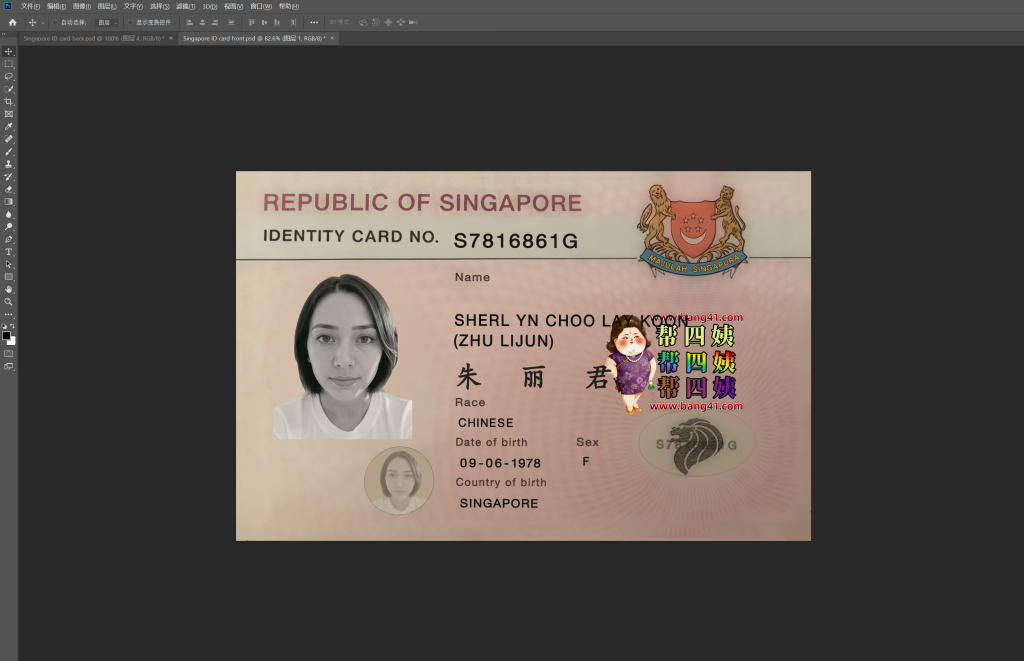The width and height of the screenshot is (1024, 661).
Task: Select the Clone Stamp tool
Action: click(7, 163)
